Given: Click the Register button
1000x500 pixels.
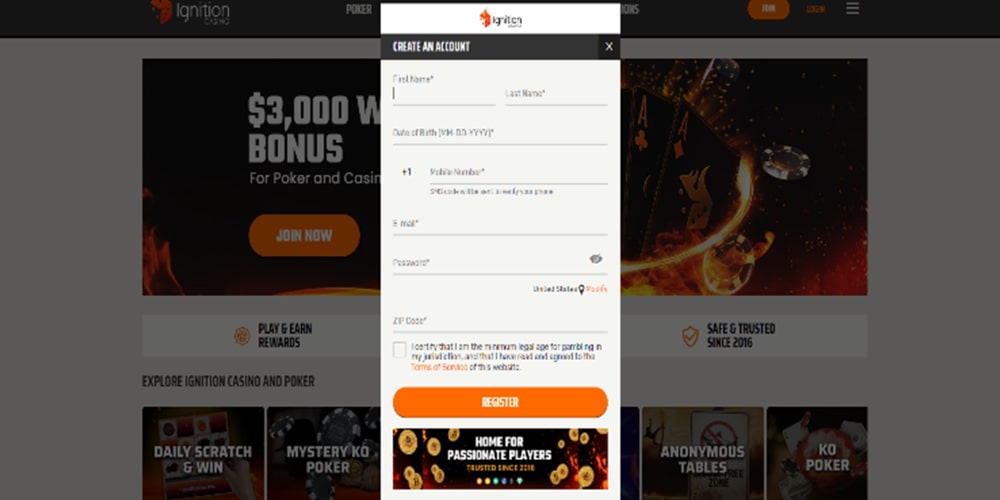Looking at the screenshot, I should [x=500, y=402].
